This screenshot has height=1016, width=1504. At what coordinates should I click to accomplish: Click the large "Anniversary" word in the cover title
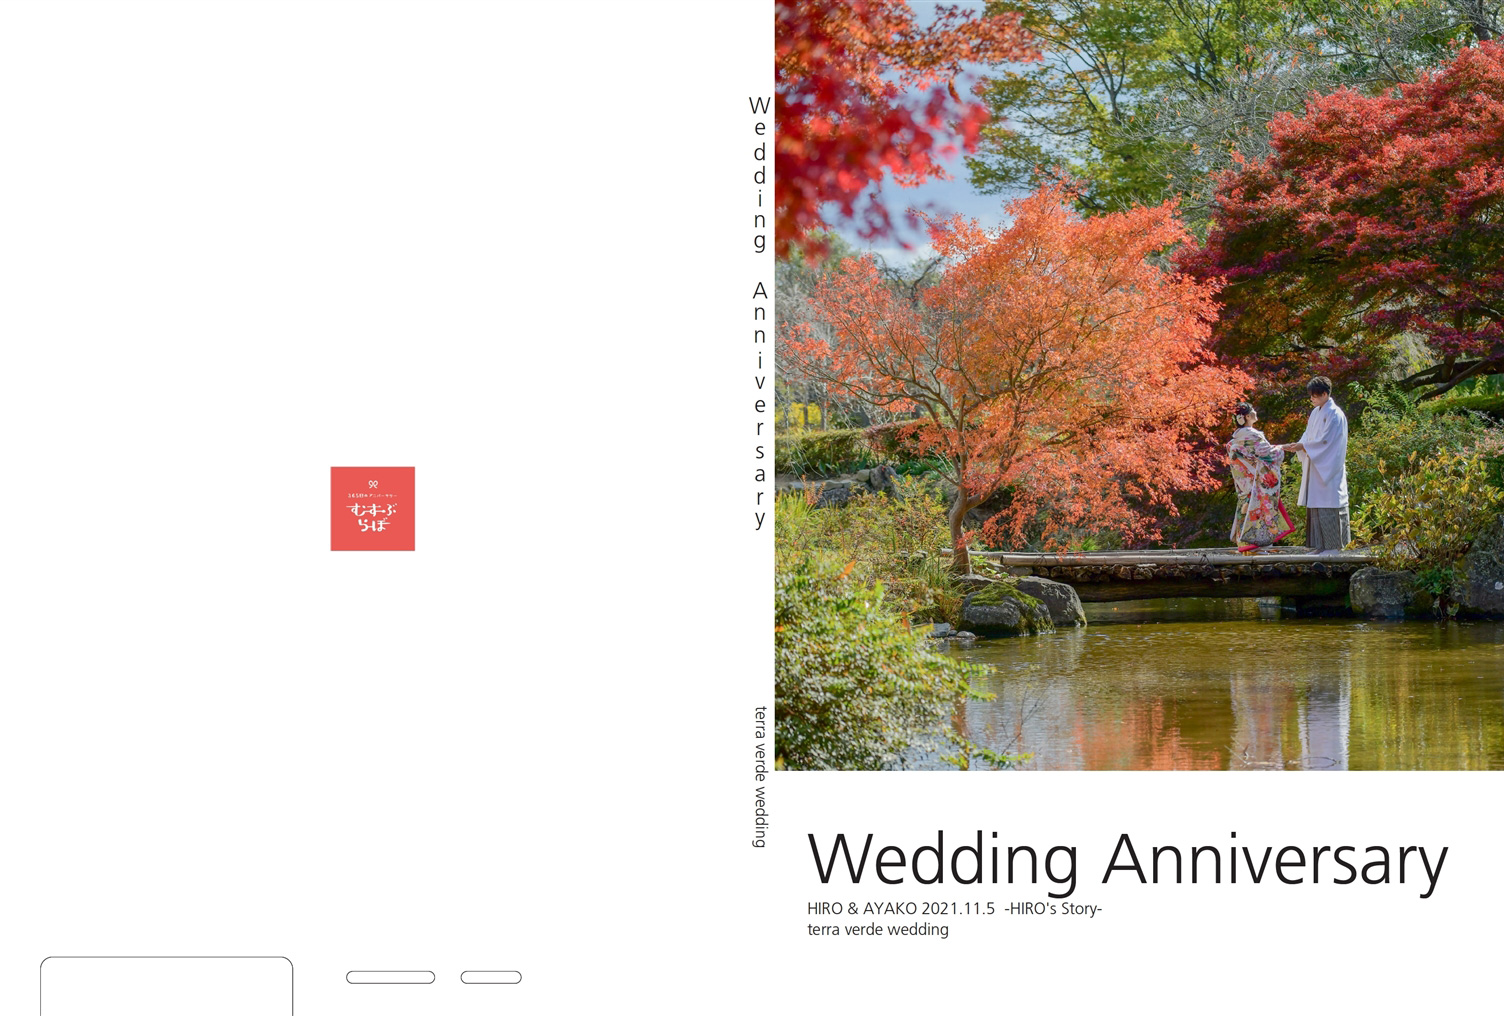[1275, 859]
